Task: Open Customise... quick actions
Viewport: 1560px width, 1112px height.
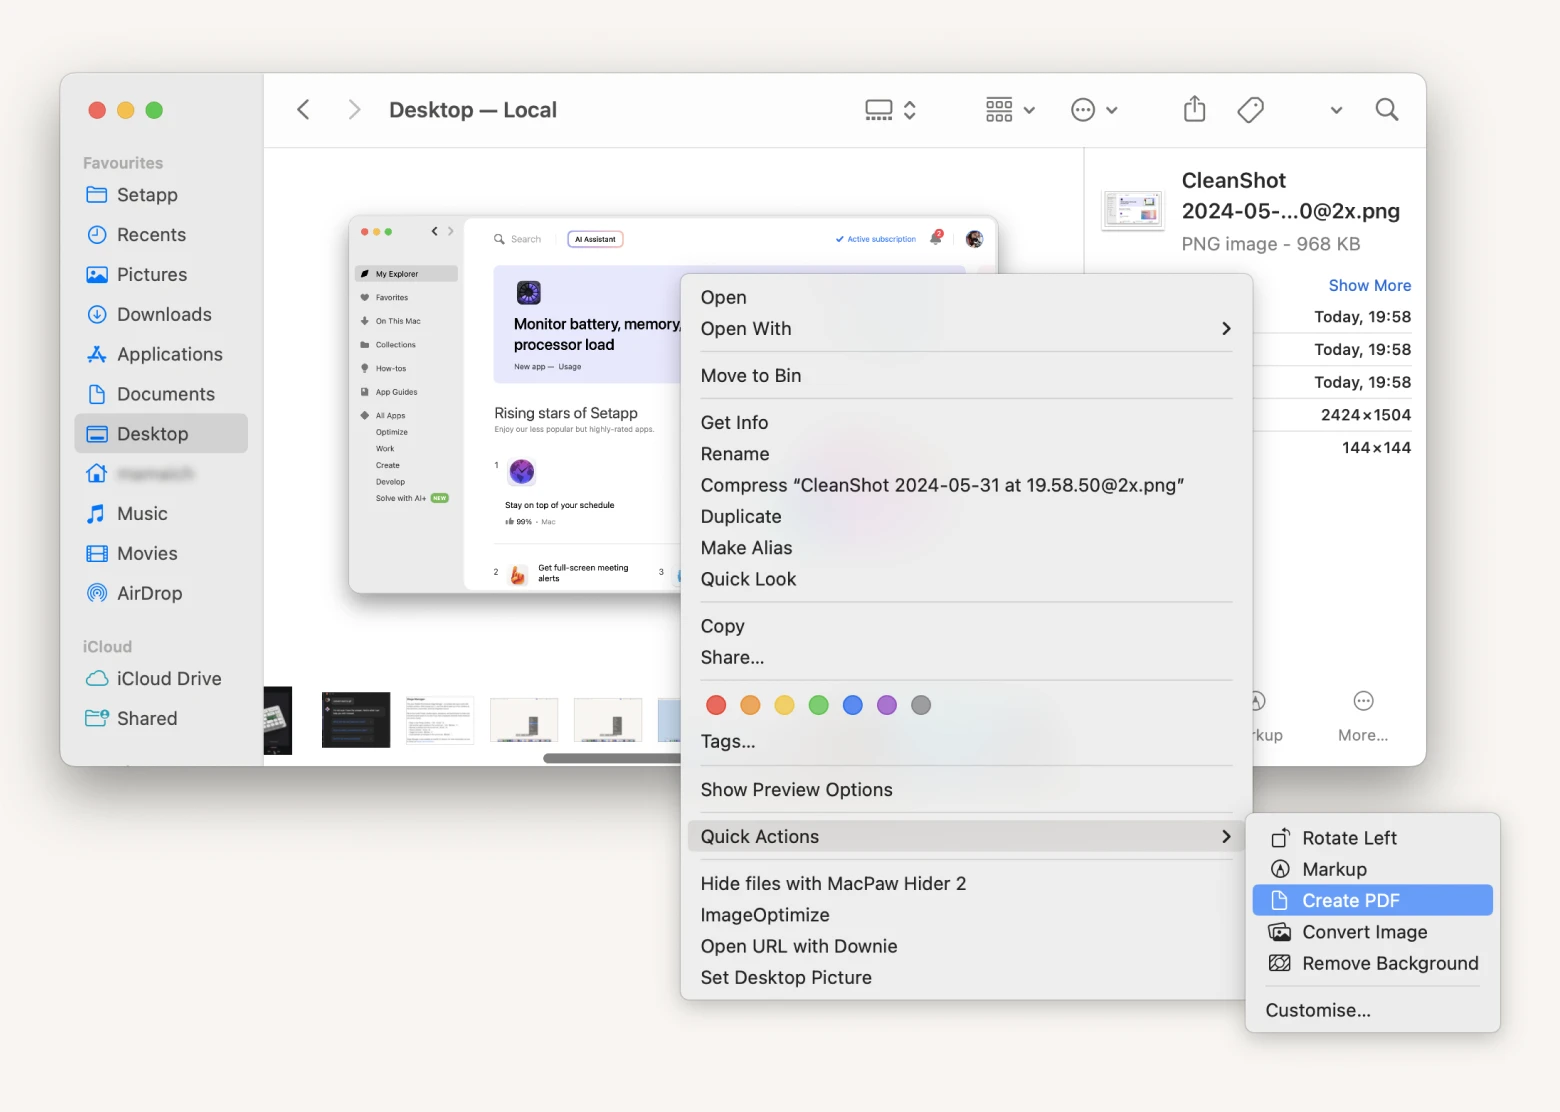Action: 1372,1010
